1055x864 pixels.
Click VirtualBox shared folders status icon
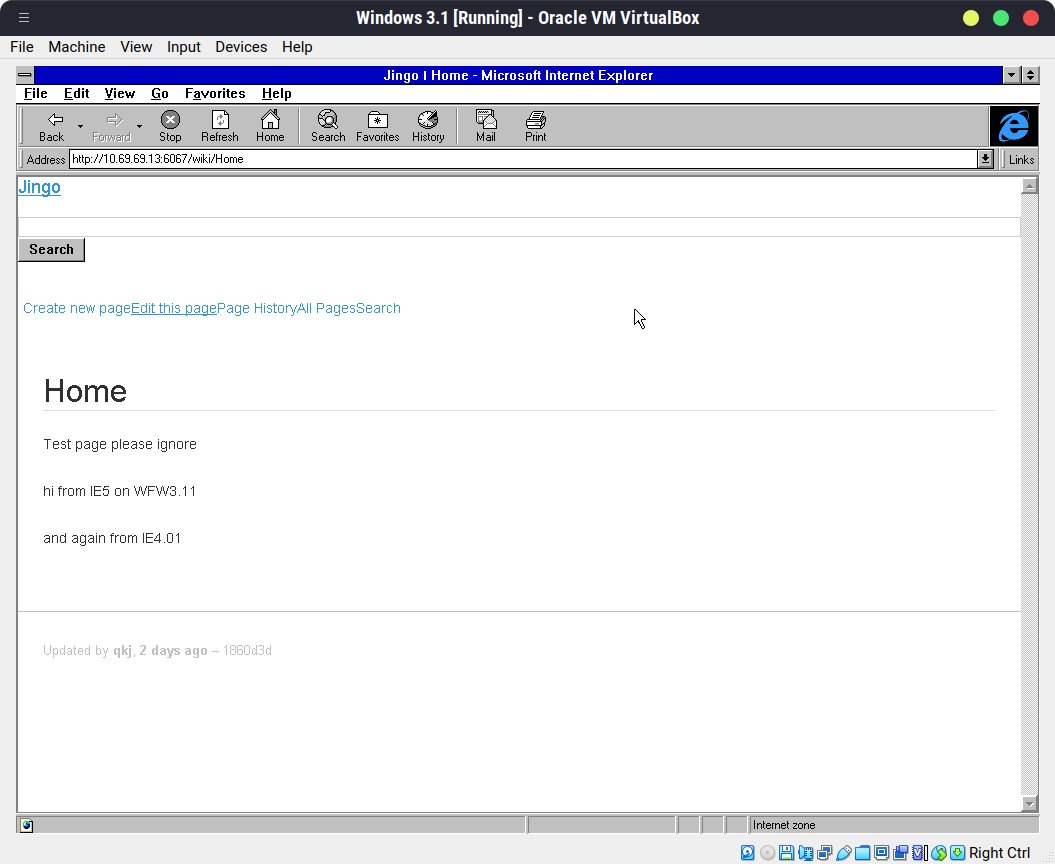862,853
